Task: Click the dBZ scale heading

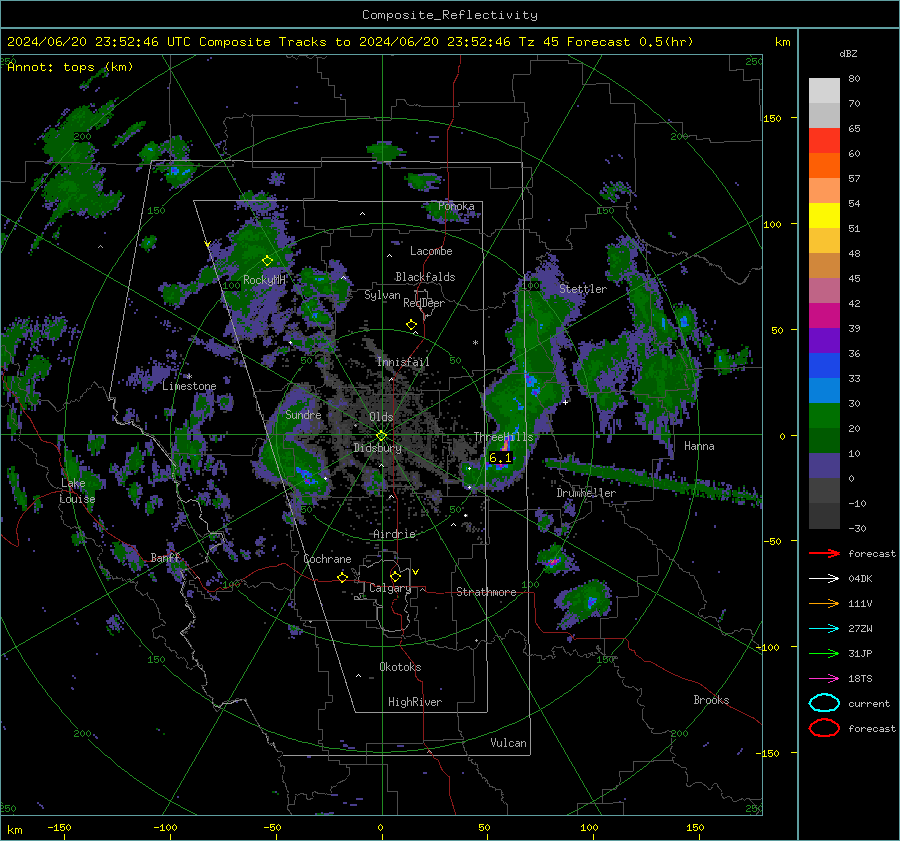Action: pos(848,54)
